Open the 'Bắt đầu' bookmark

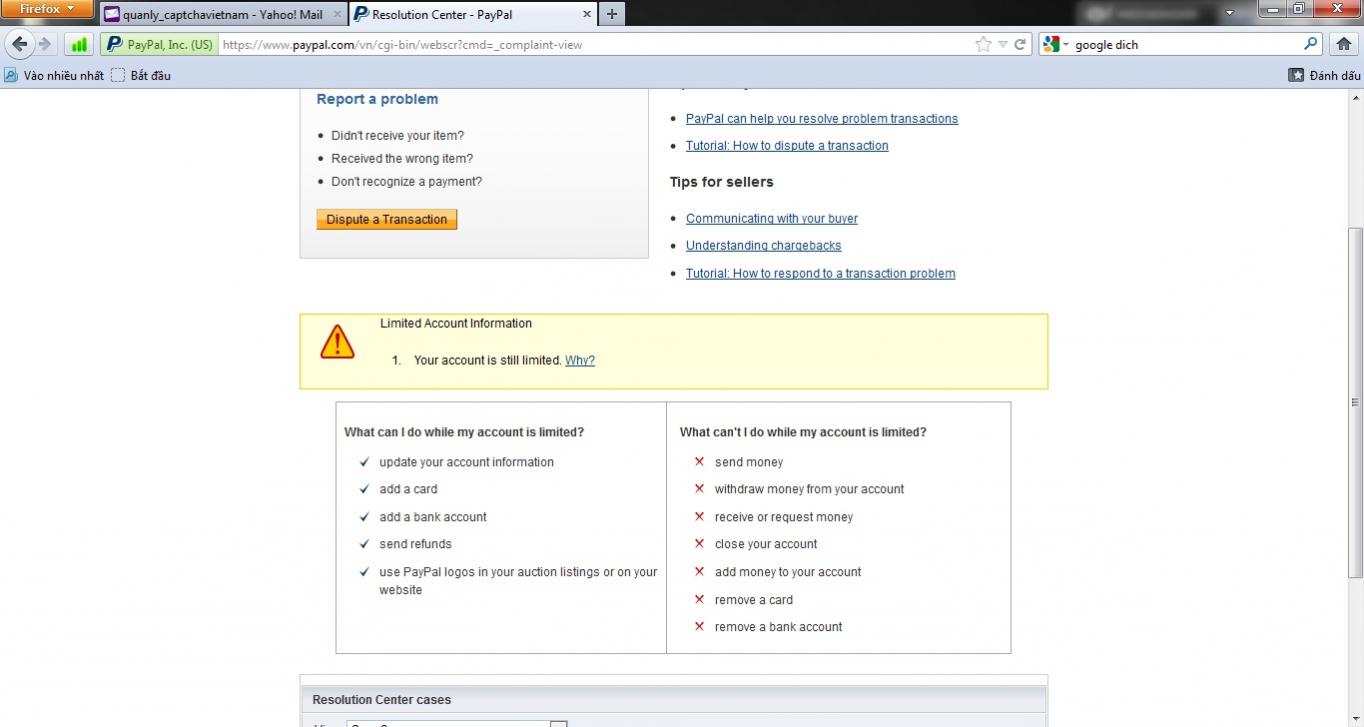click(140, 75)
